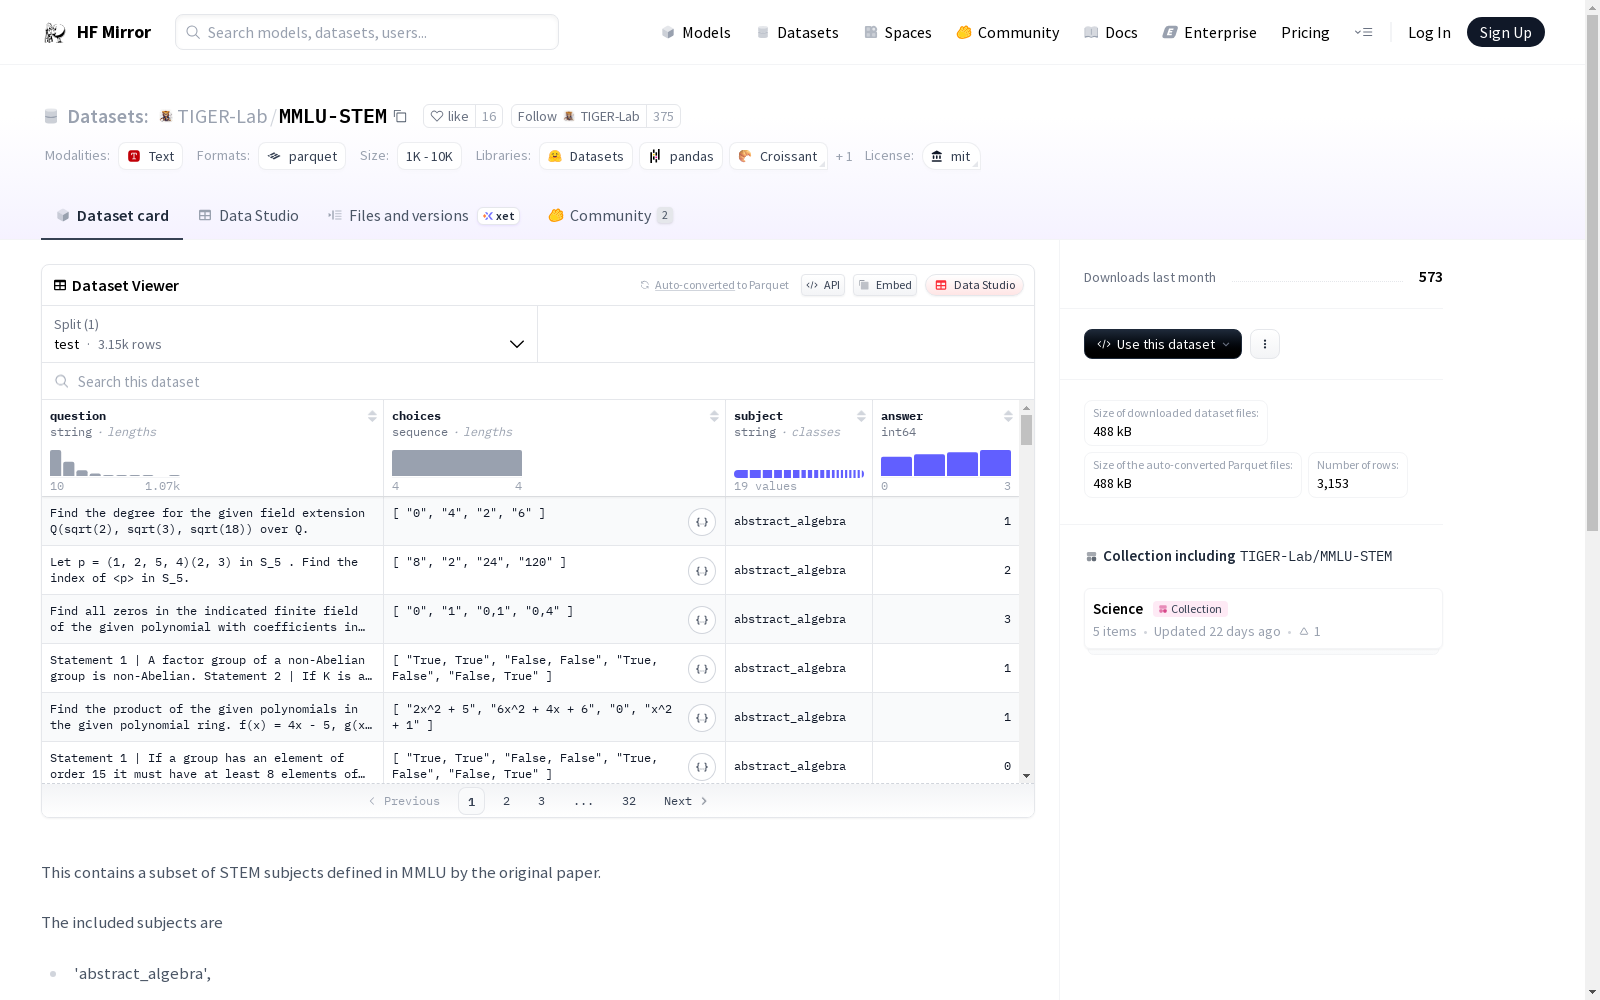
Task: Click the table scrollbar down arrow
Action: [1026, 776]
